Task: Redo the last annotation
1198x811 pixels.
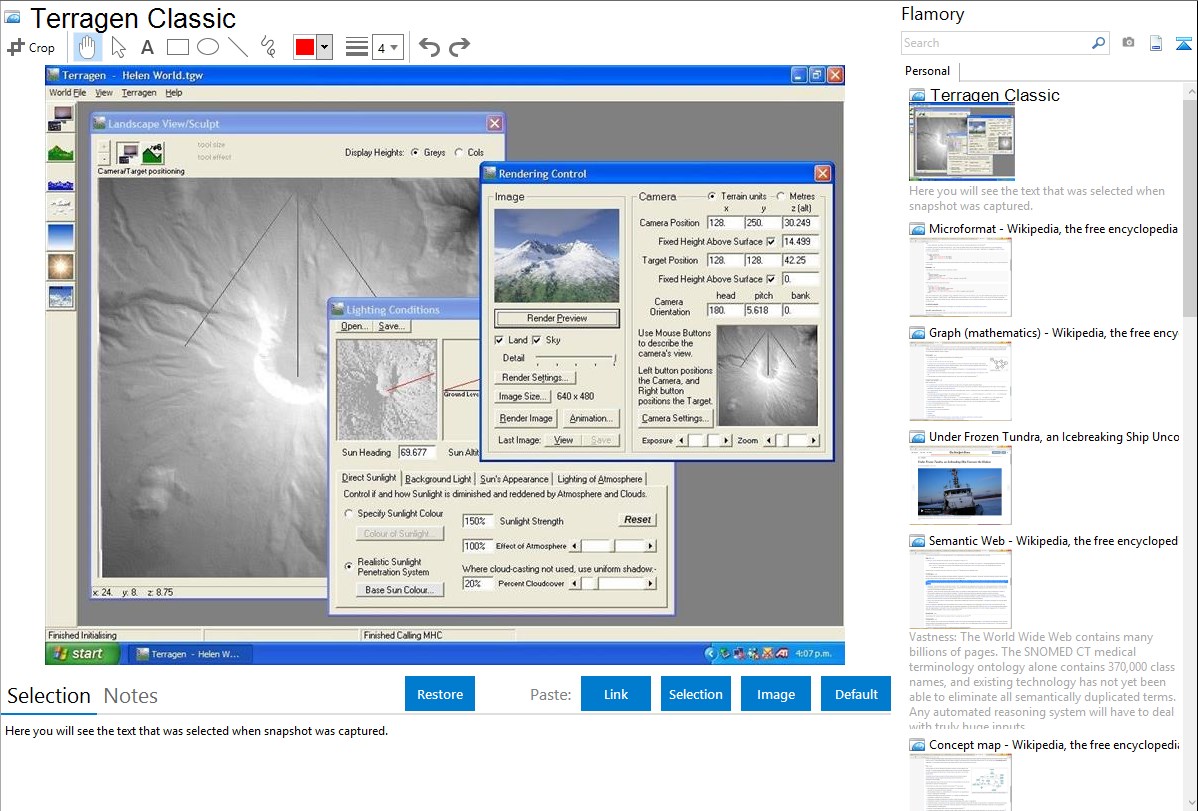Action: pyautogui.click(x=459, y=47)
